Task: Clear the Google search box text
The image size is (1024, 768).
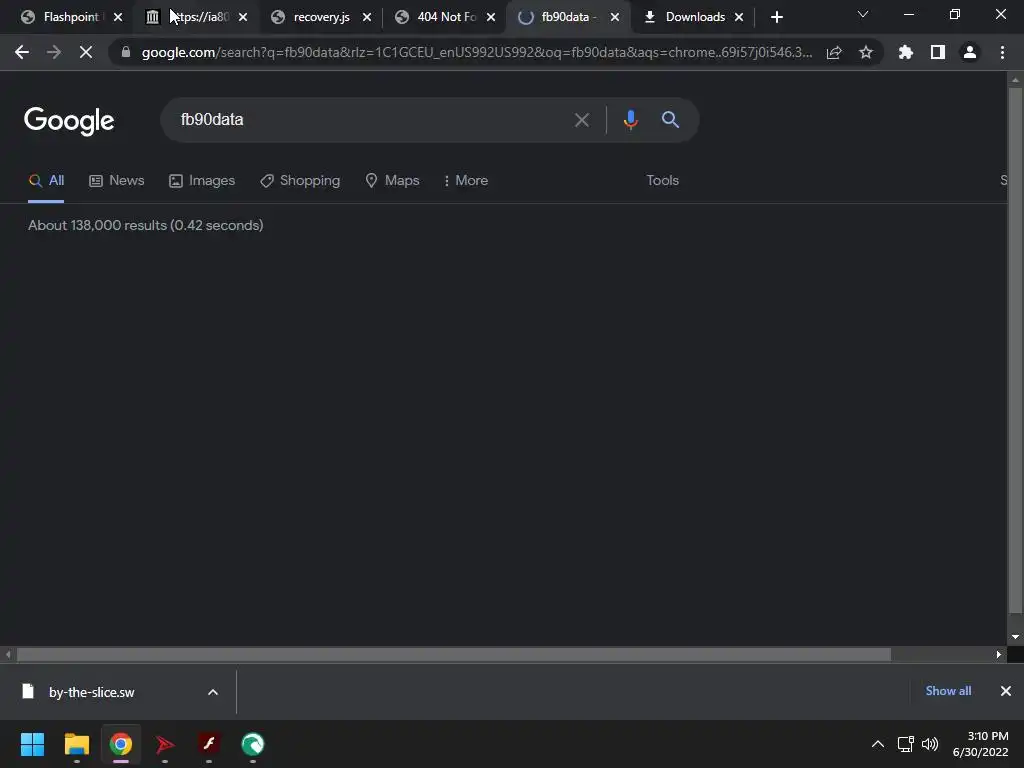Action: 582,120
